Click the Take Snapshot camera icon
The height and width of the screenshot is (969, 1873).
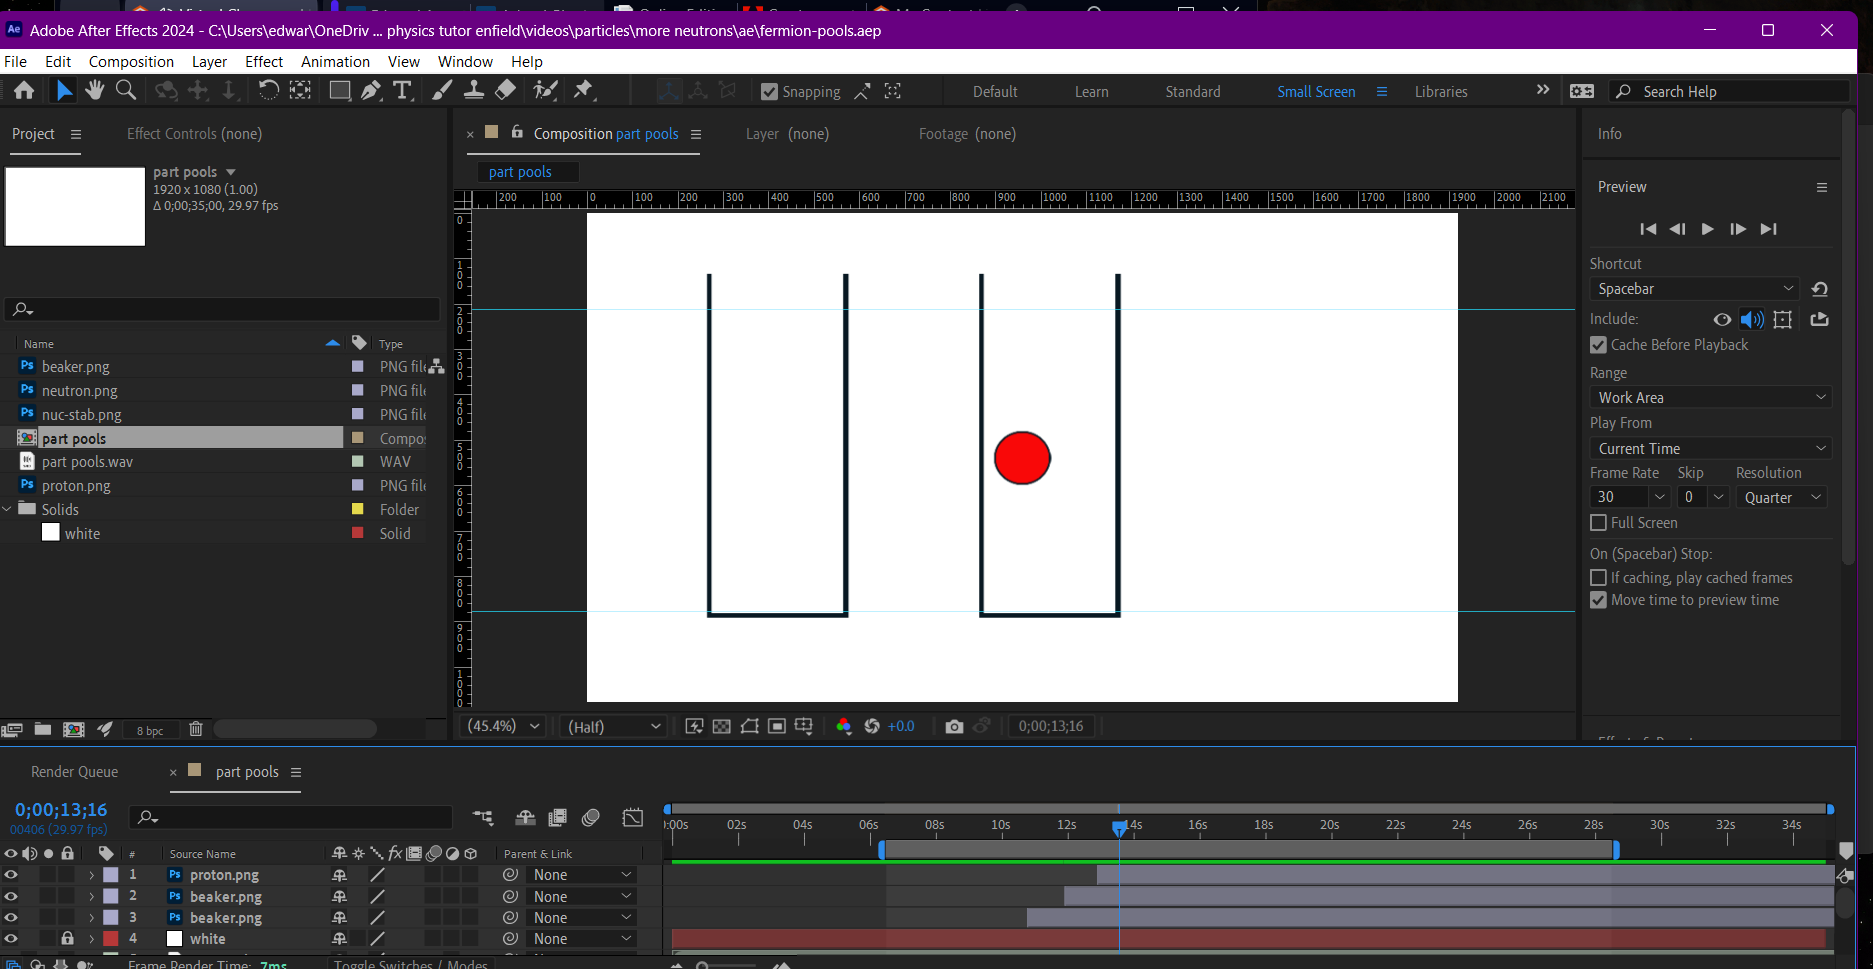pos(954,726)
